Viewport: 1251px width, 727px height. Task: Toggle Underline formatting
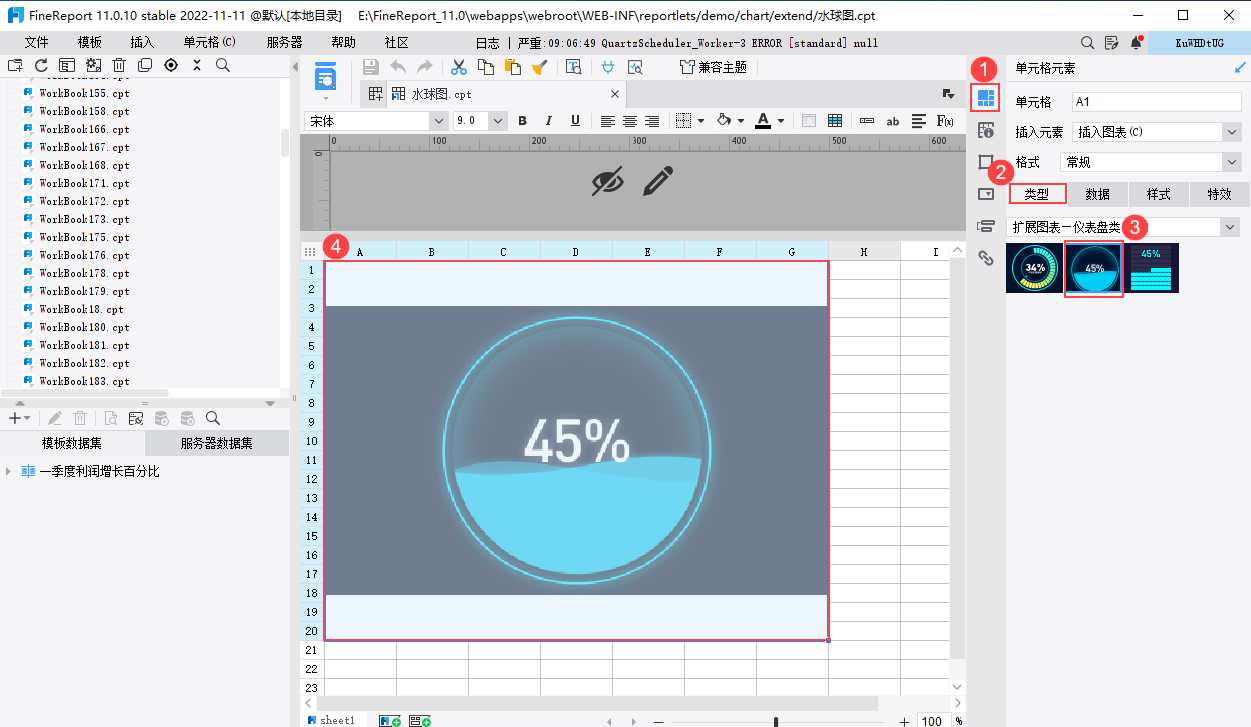[x=575, y=121]
